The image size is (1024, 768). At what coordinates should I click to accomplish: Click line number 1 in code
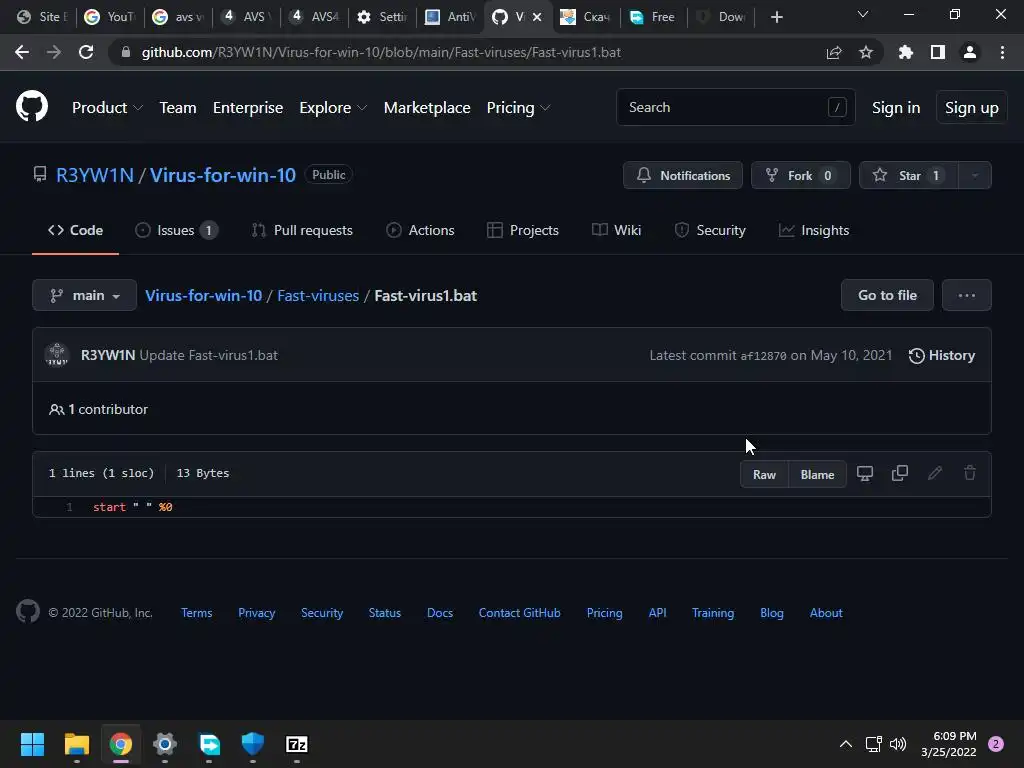[x=69, y=507]
